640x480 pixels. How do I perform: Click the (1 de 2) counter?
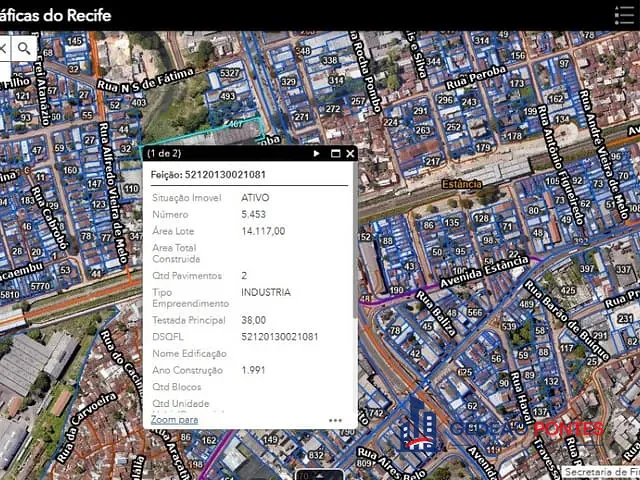[164, 153]
